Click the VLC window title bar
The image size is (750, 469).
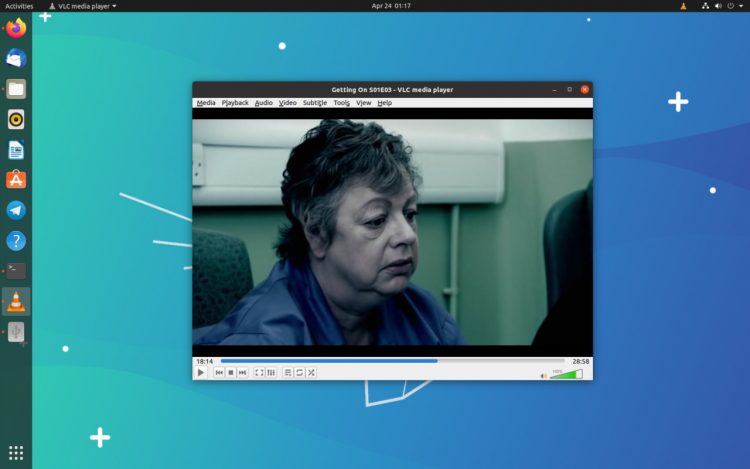pyautogui.click(x=392, y=89)
